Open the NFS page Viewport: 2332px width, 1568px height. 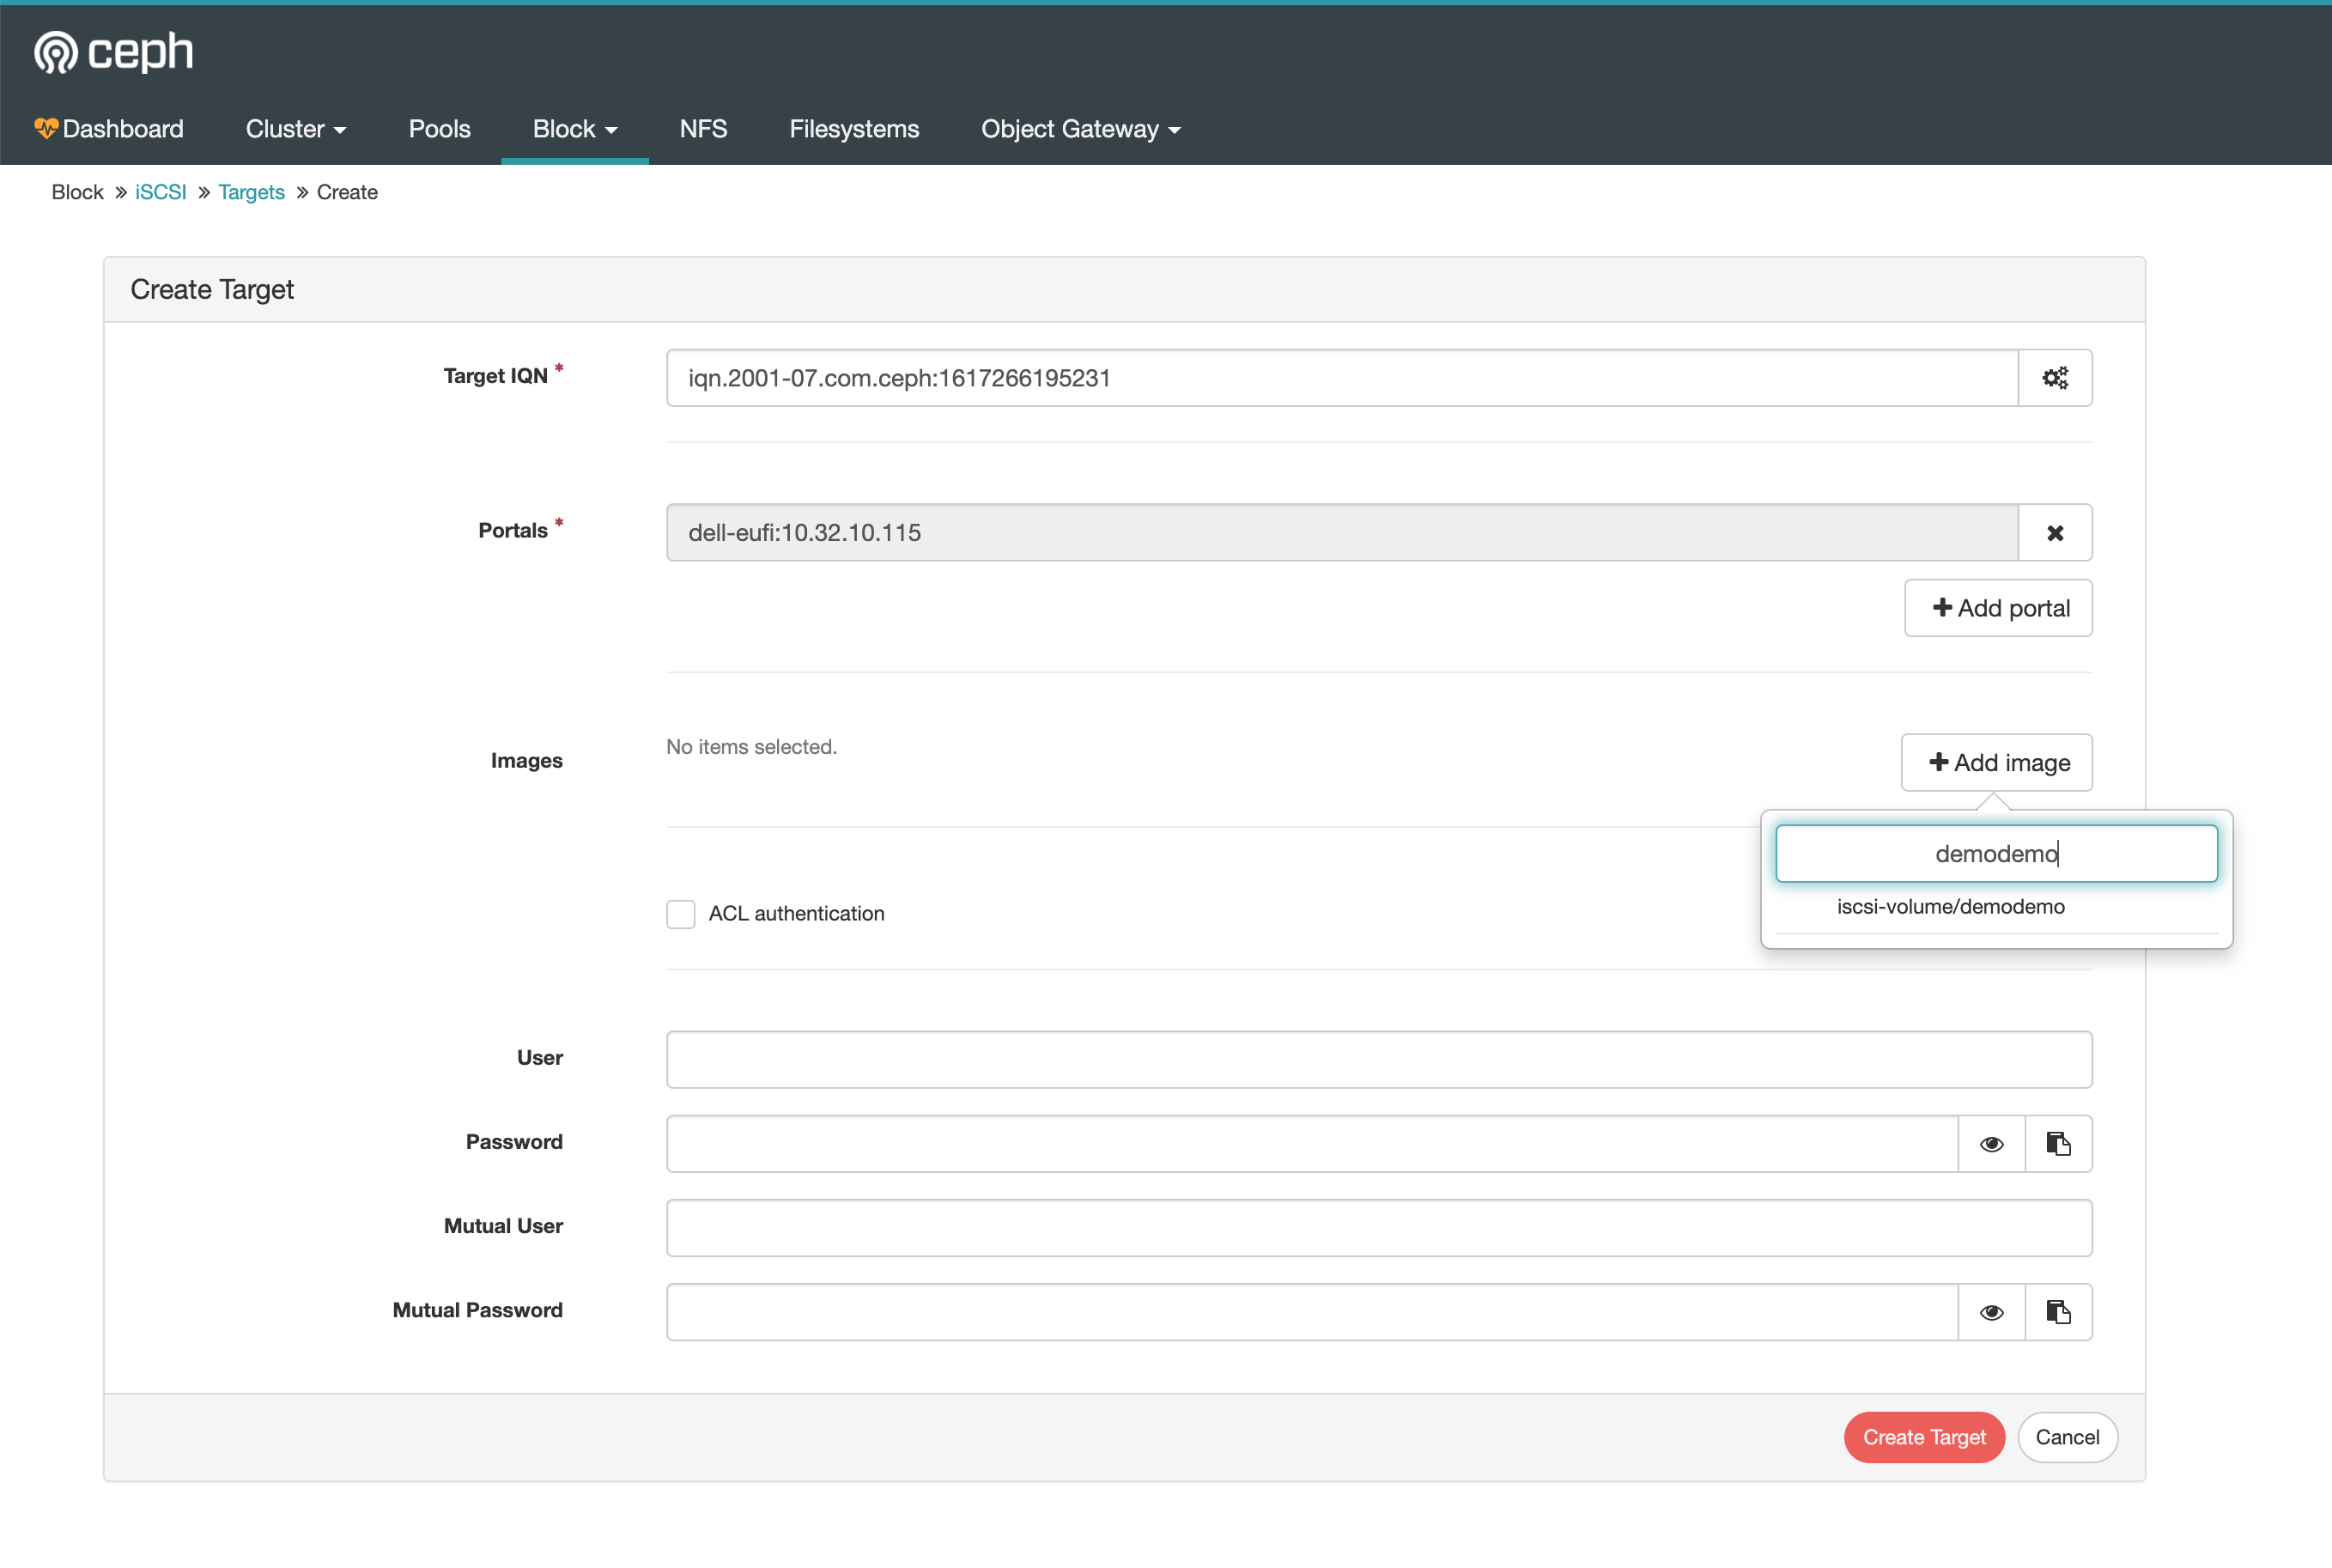pyautogui.click(x=704, y=129)
